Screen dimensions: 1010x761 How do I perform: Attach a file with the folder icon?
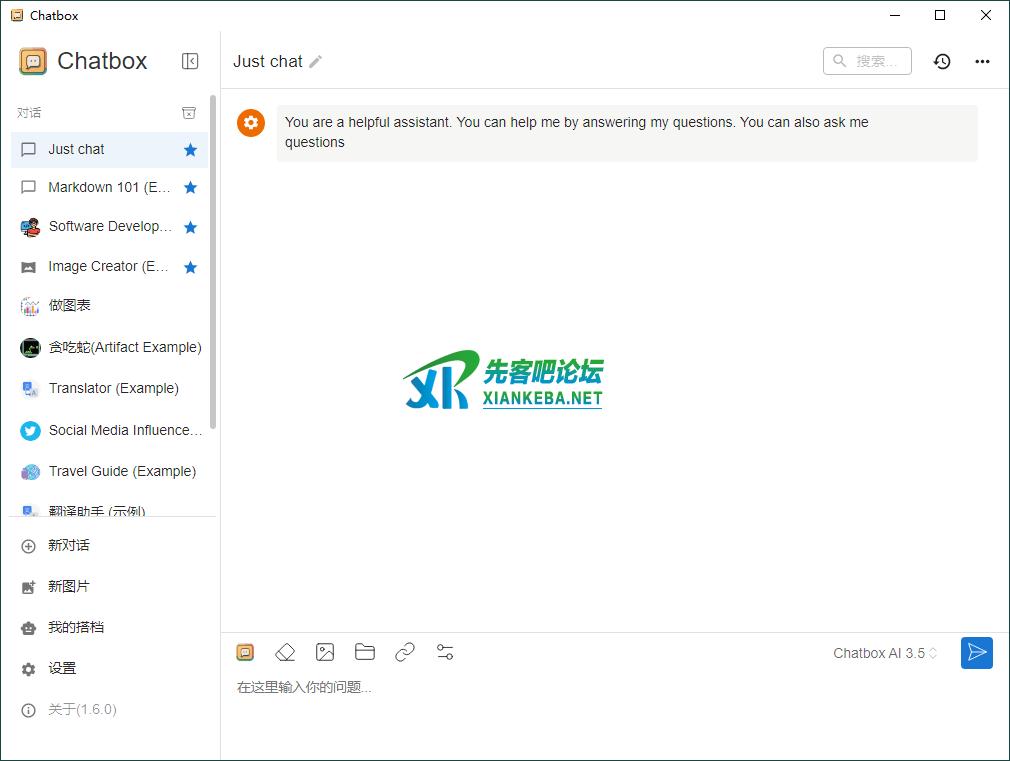(x=365, y=652)
